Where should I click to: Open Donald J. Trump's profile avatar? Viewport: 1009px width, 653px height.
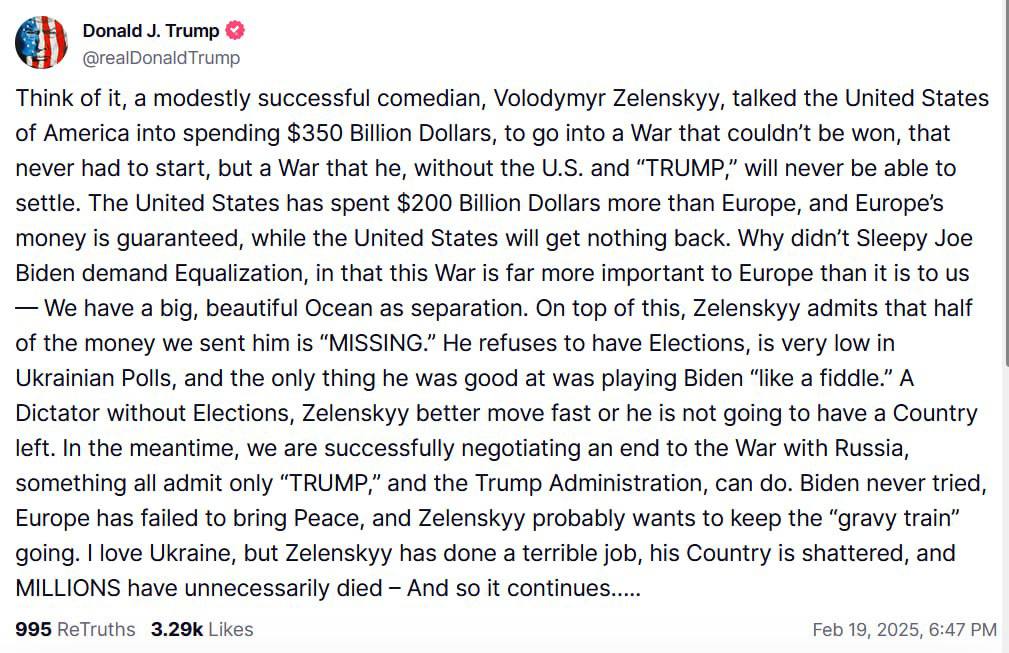tap(41, 42)
